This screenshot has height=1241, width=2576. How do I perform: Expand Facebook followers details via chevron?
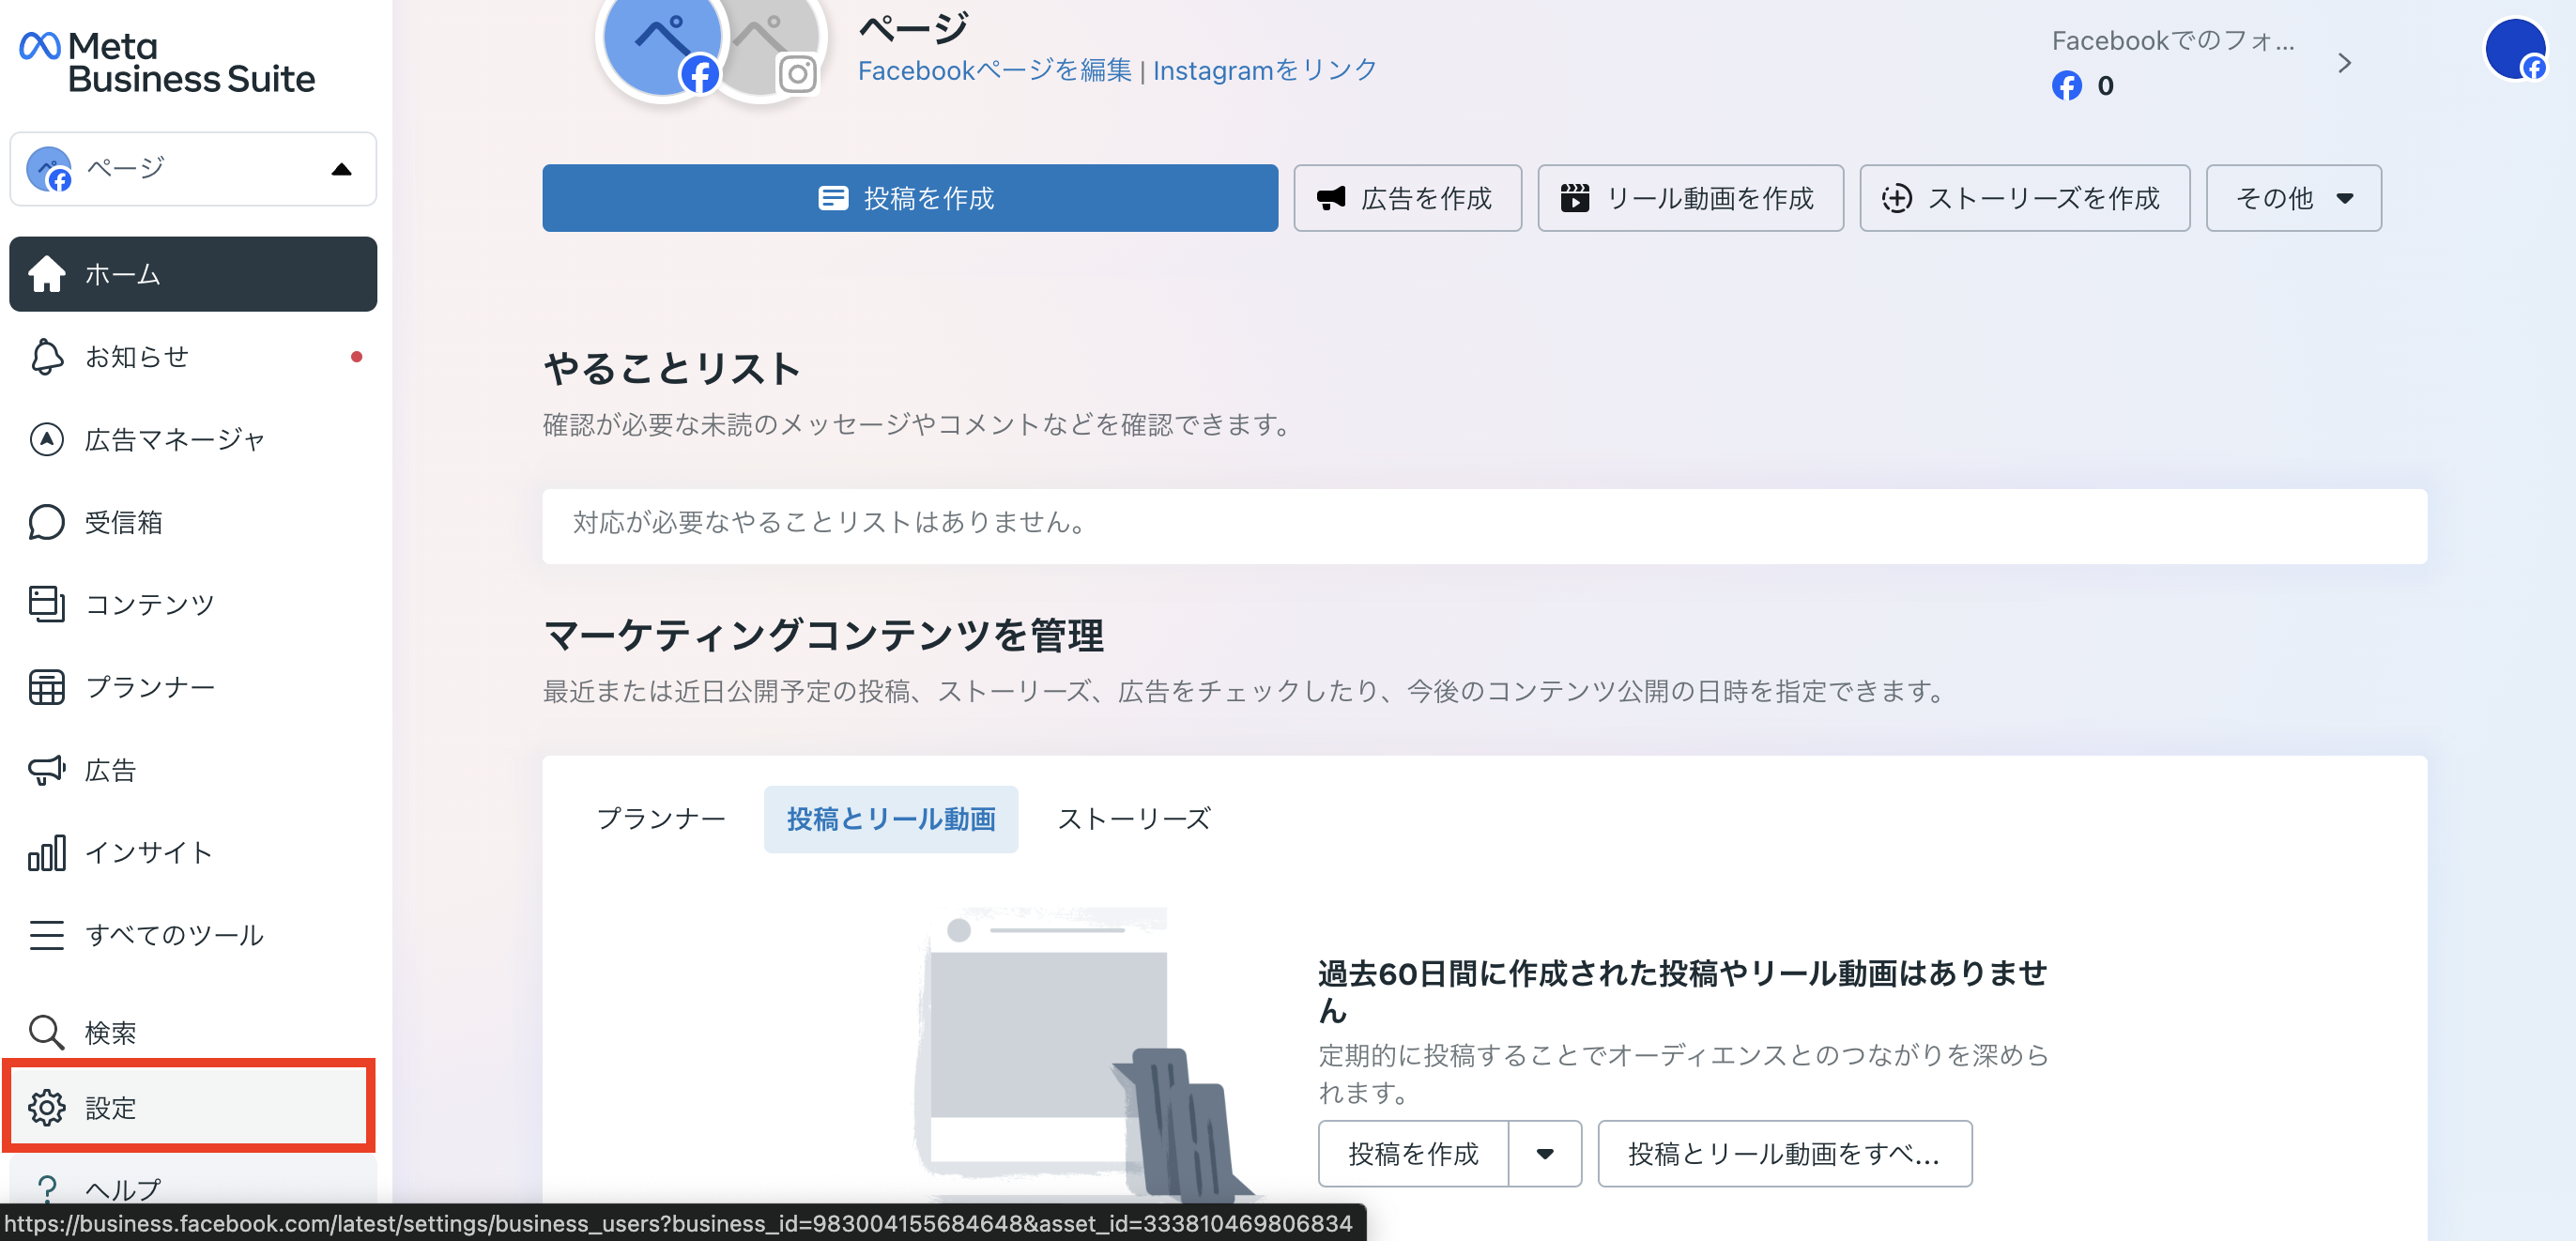coord(2345,62)
